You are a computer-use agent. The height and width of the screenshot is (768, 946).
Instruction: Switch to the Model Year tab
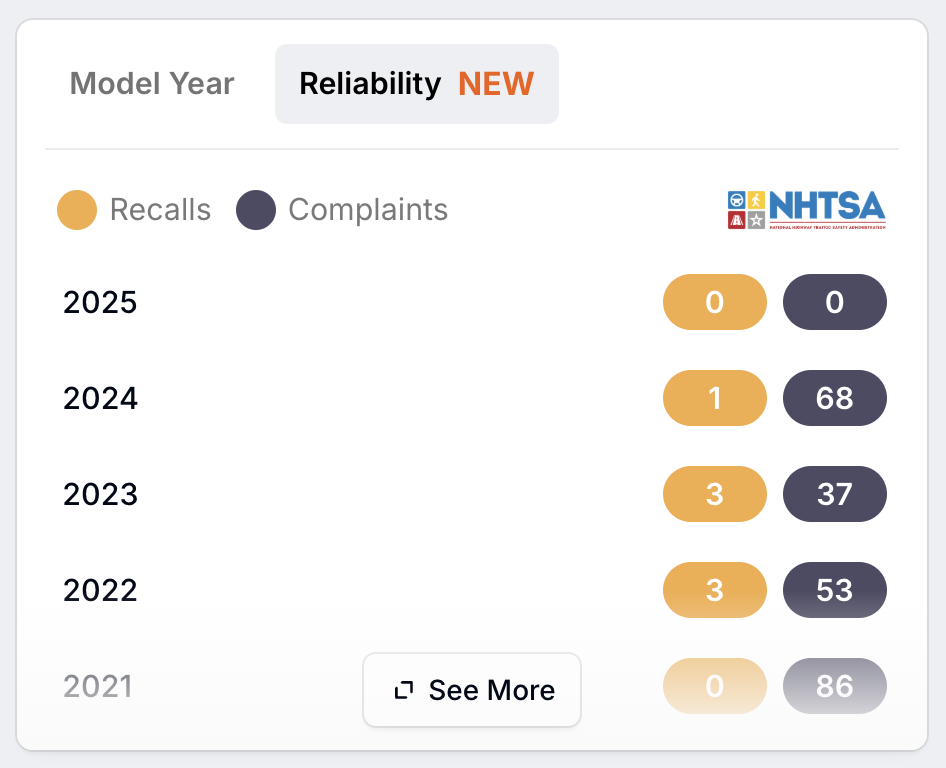(152, 83)
